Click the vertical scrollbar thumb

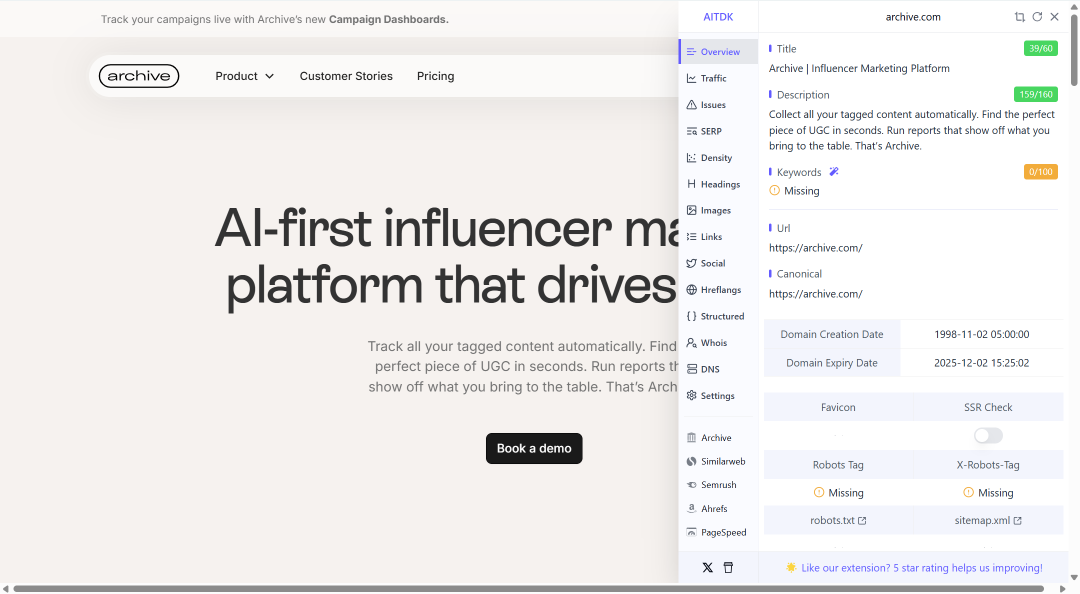coord(1074,50)
